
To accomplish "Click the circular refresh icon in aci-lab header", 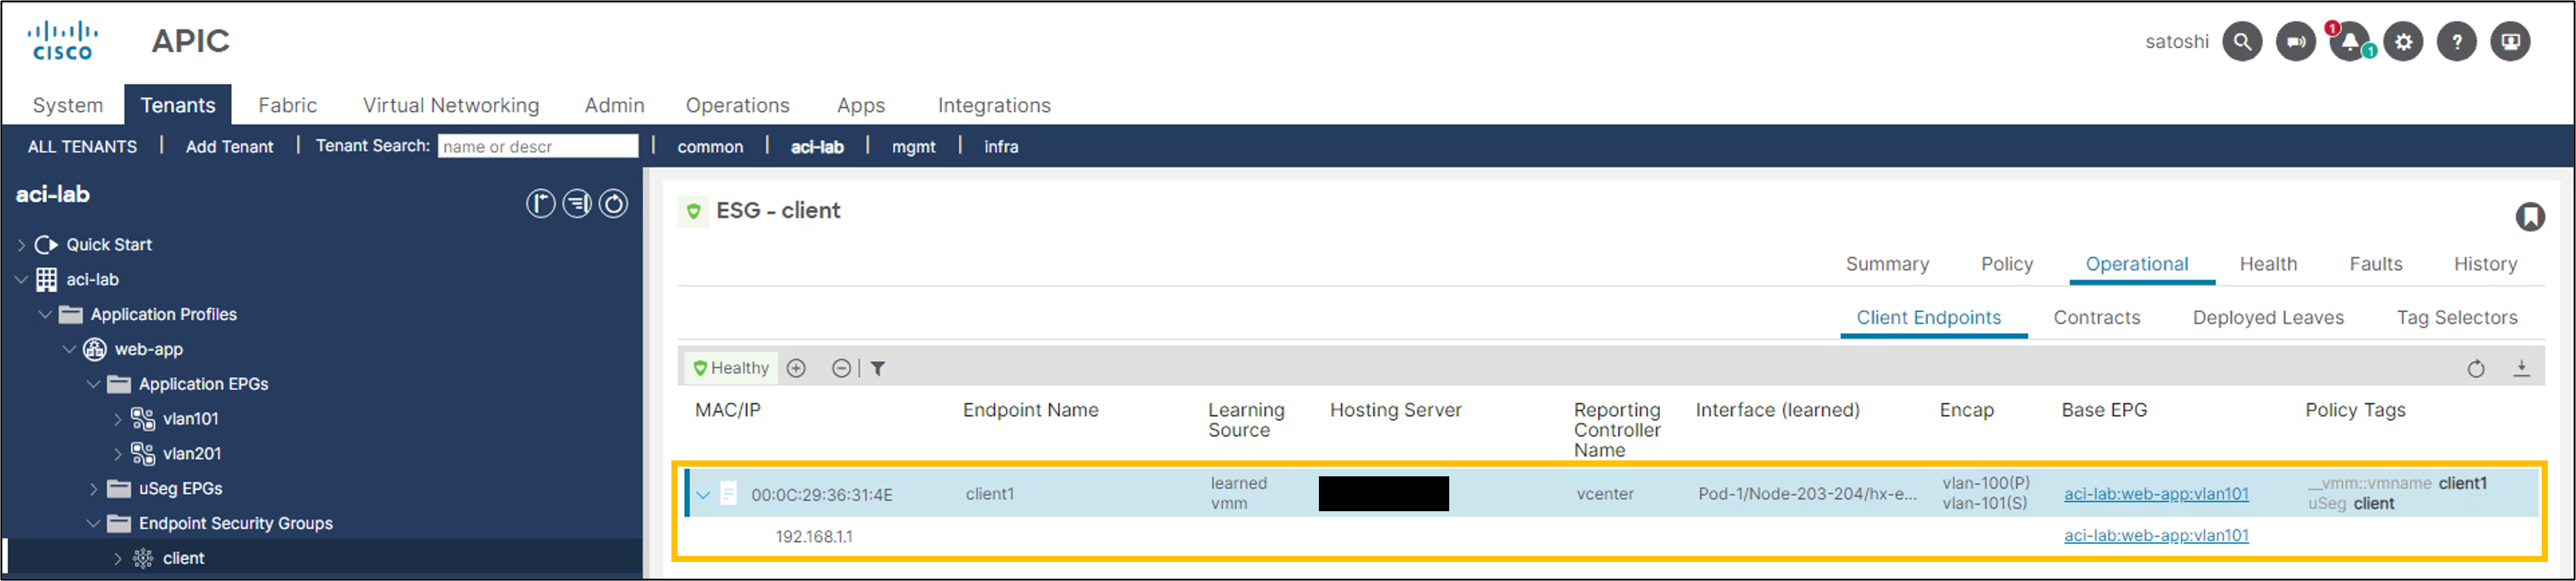I will (x=613, y=204).
